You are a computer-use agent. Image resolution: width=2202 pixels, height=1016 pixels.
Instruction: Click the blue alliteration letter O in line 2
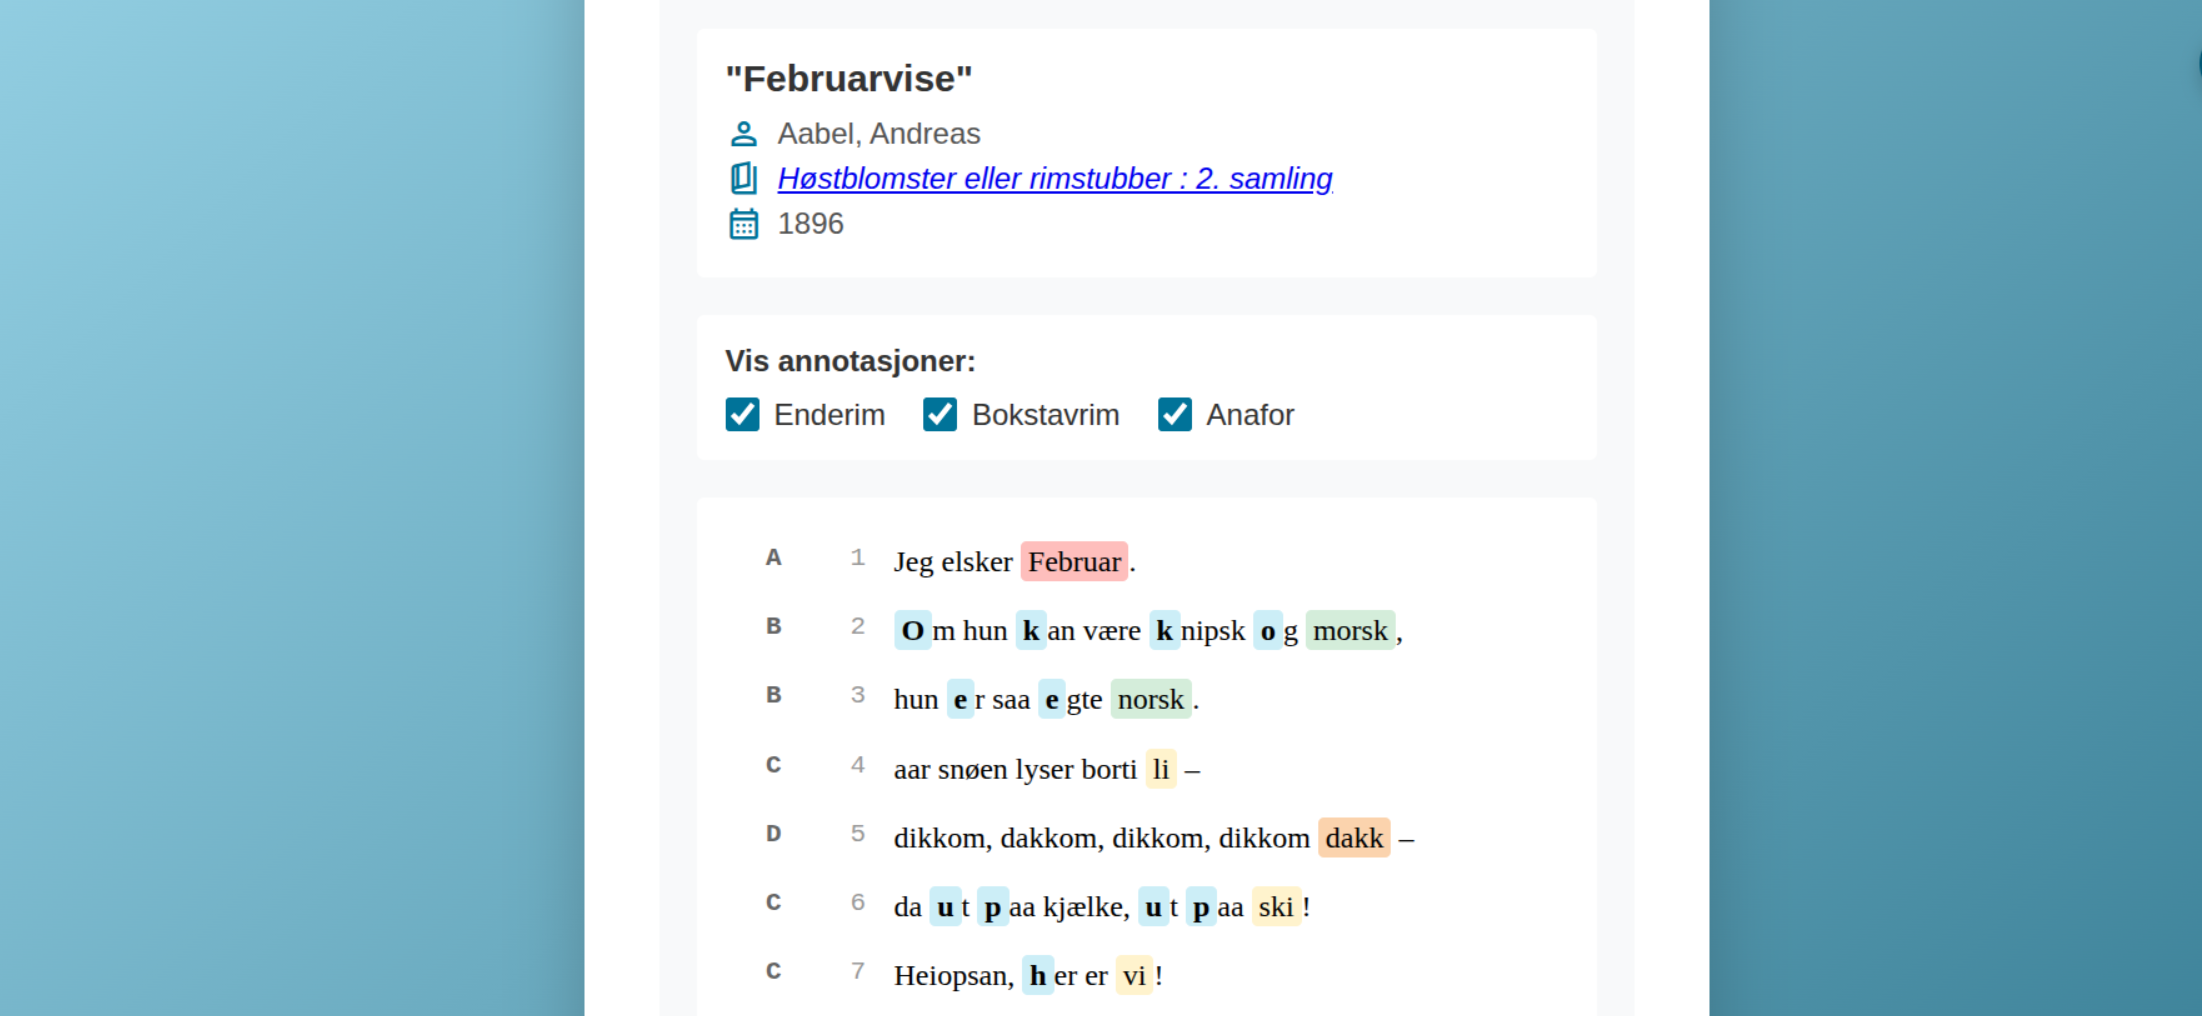tap(912, 631)
